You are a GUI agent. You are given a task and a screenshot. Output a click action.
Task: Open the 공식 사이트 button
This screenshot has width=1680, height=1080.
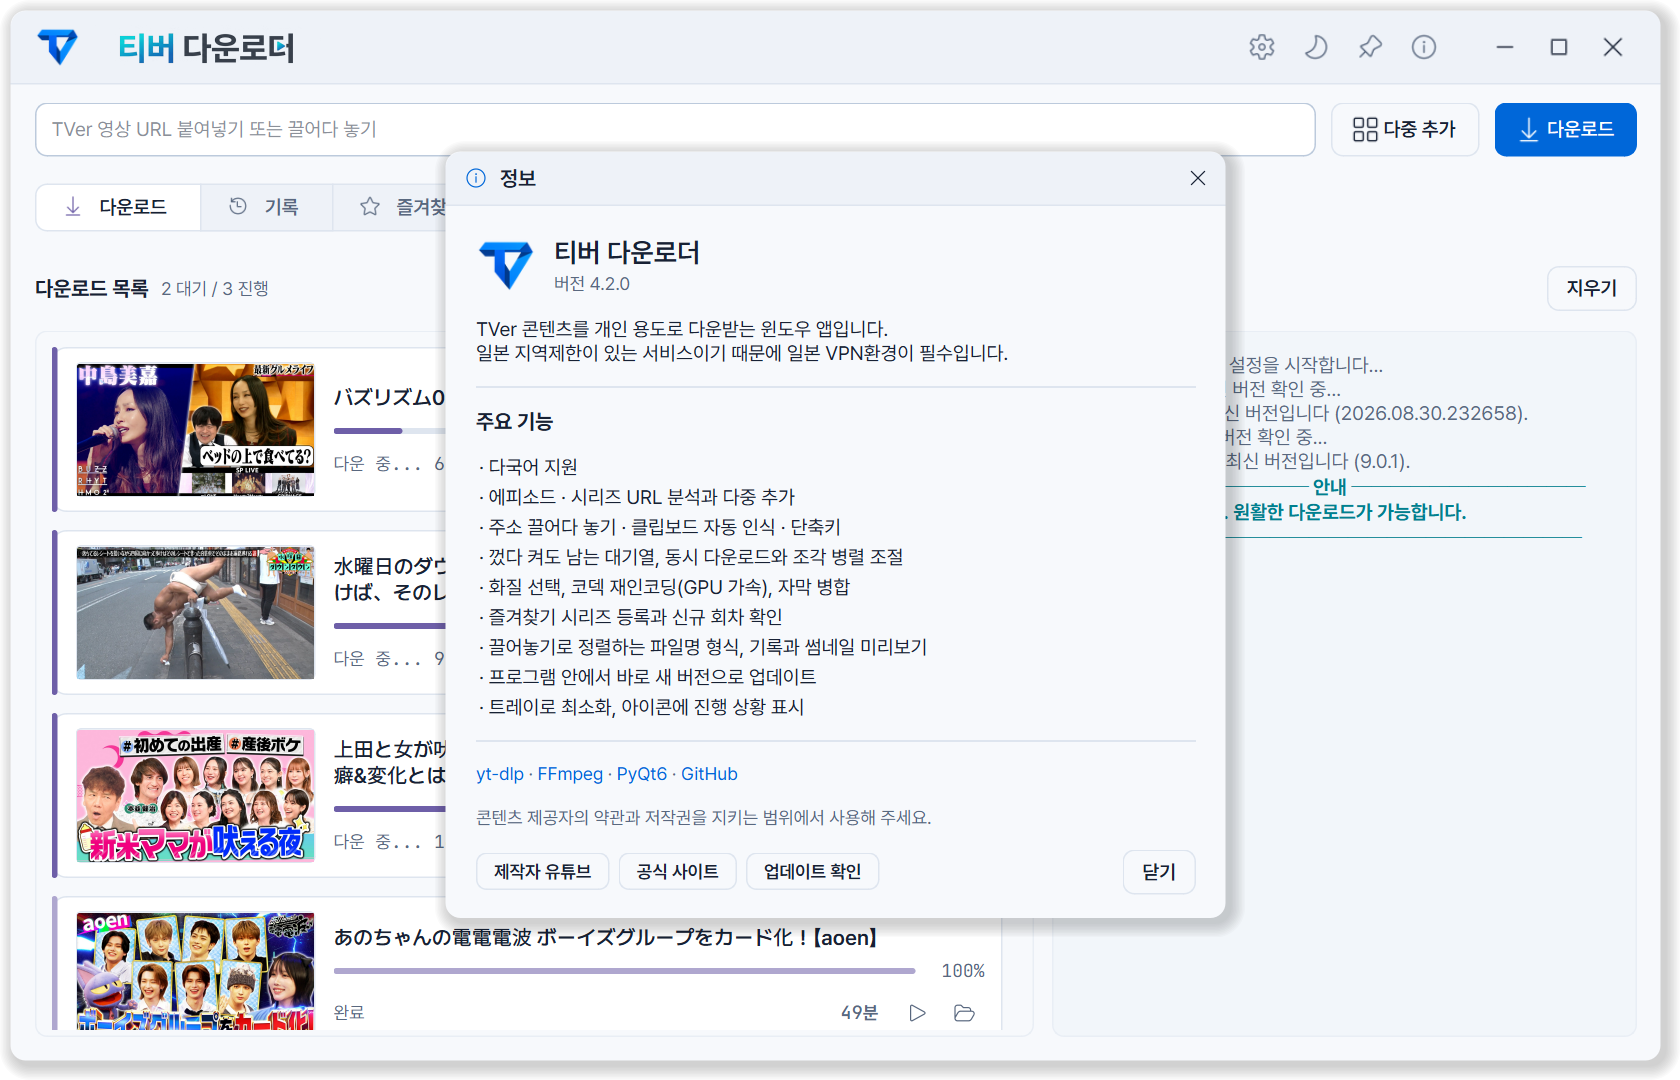click(x=678, y=871)
